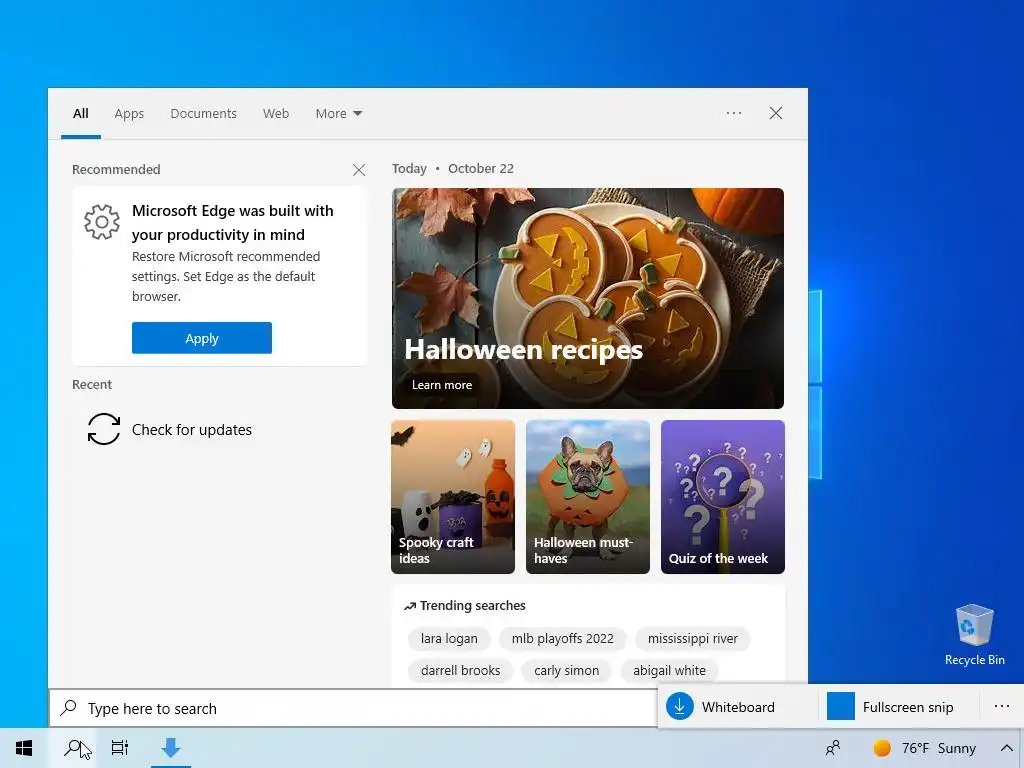
Task: Search trending term darrell brooks
Action: point(460,670)
